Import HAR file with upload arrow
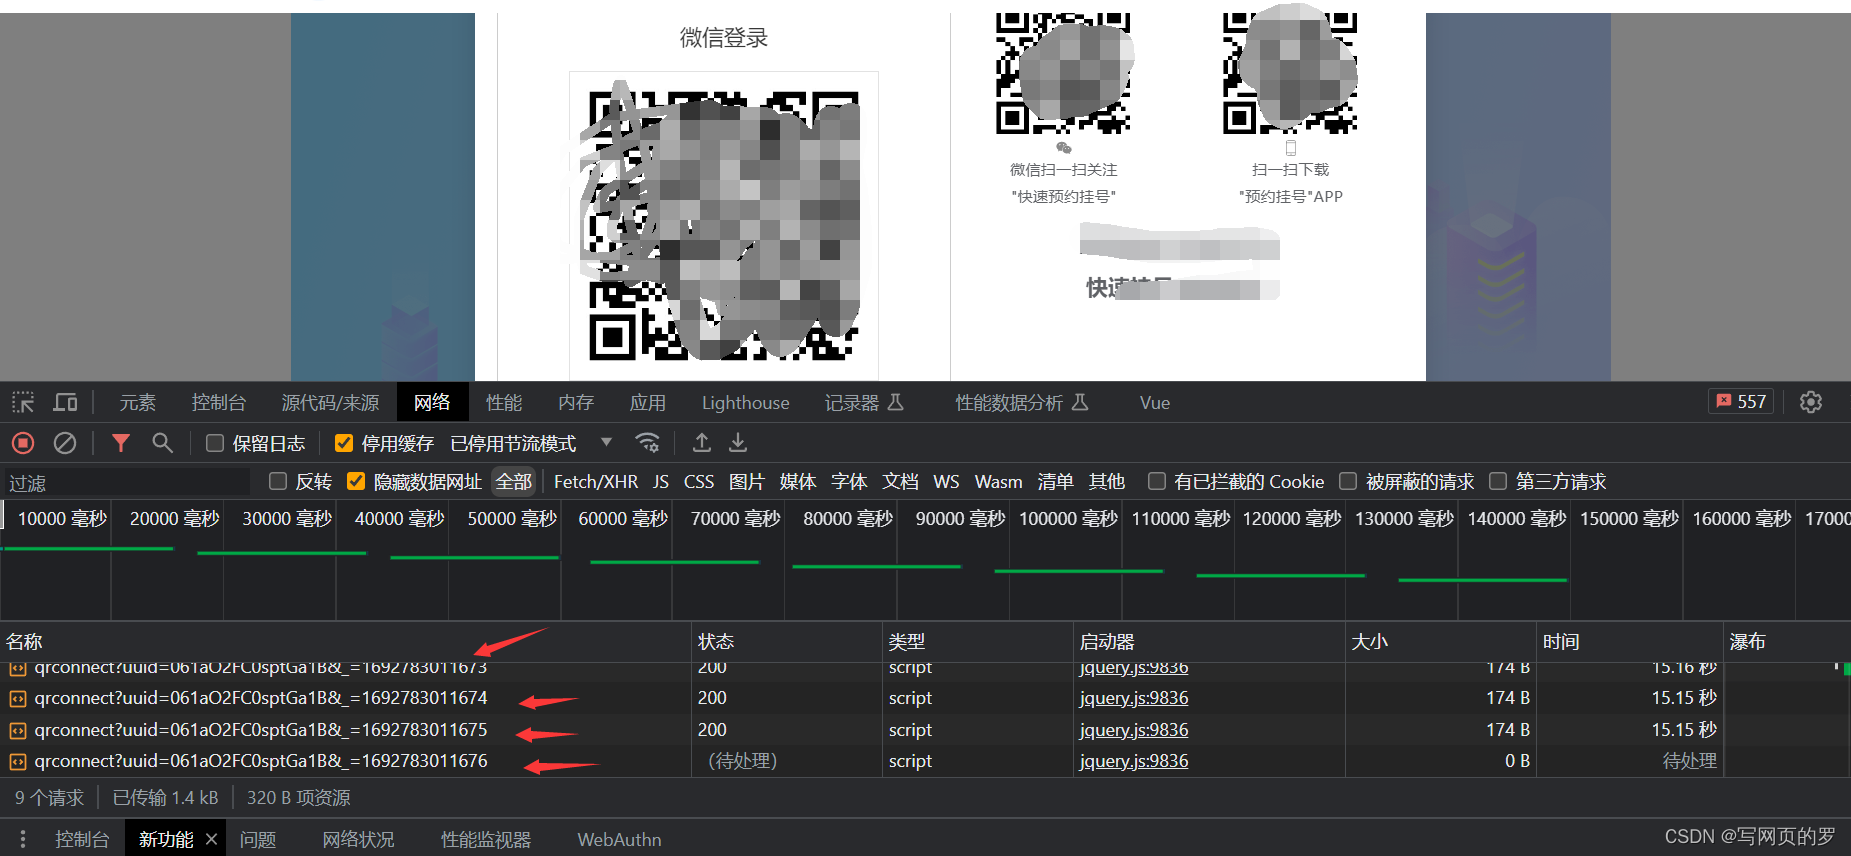 tap(702, 442)
